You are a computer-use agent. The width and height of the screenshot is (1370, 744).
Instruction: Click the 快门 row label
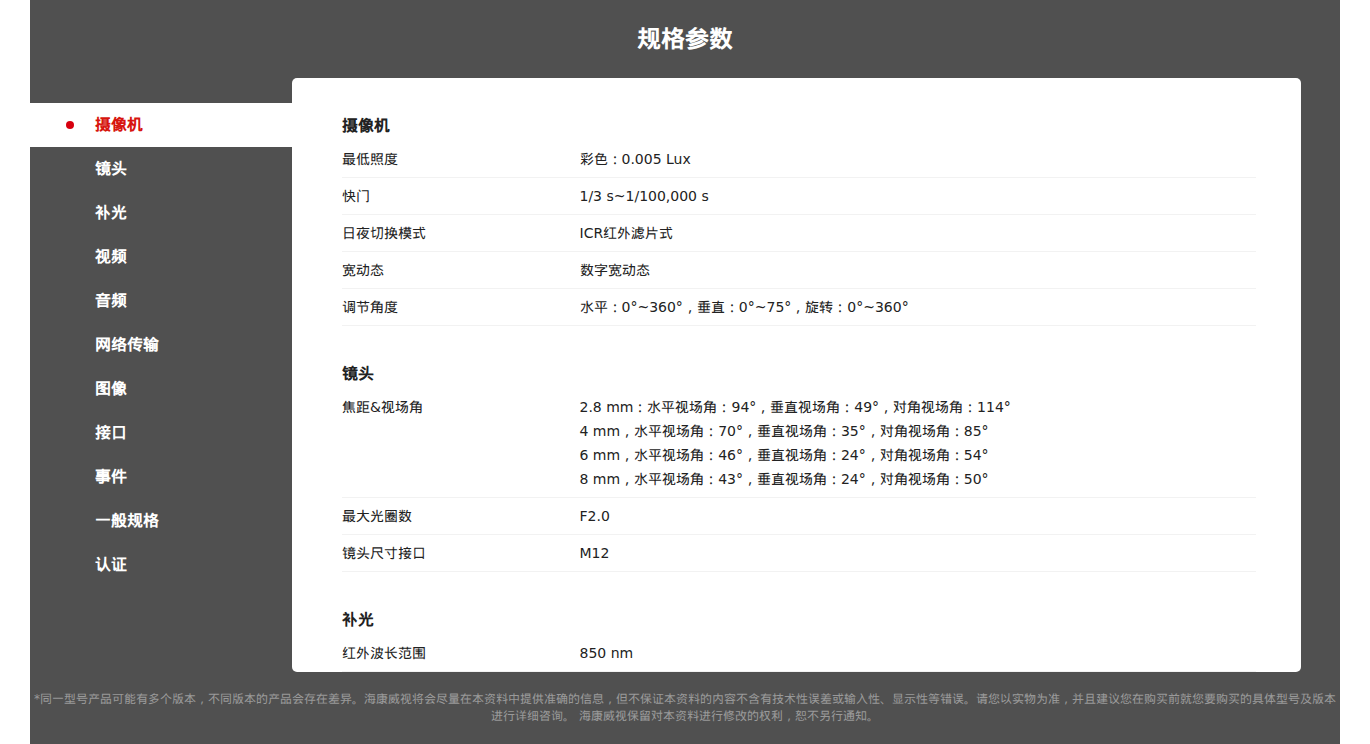(356, 196)
